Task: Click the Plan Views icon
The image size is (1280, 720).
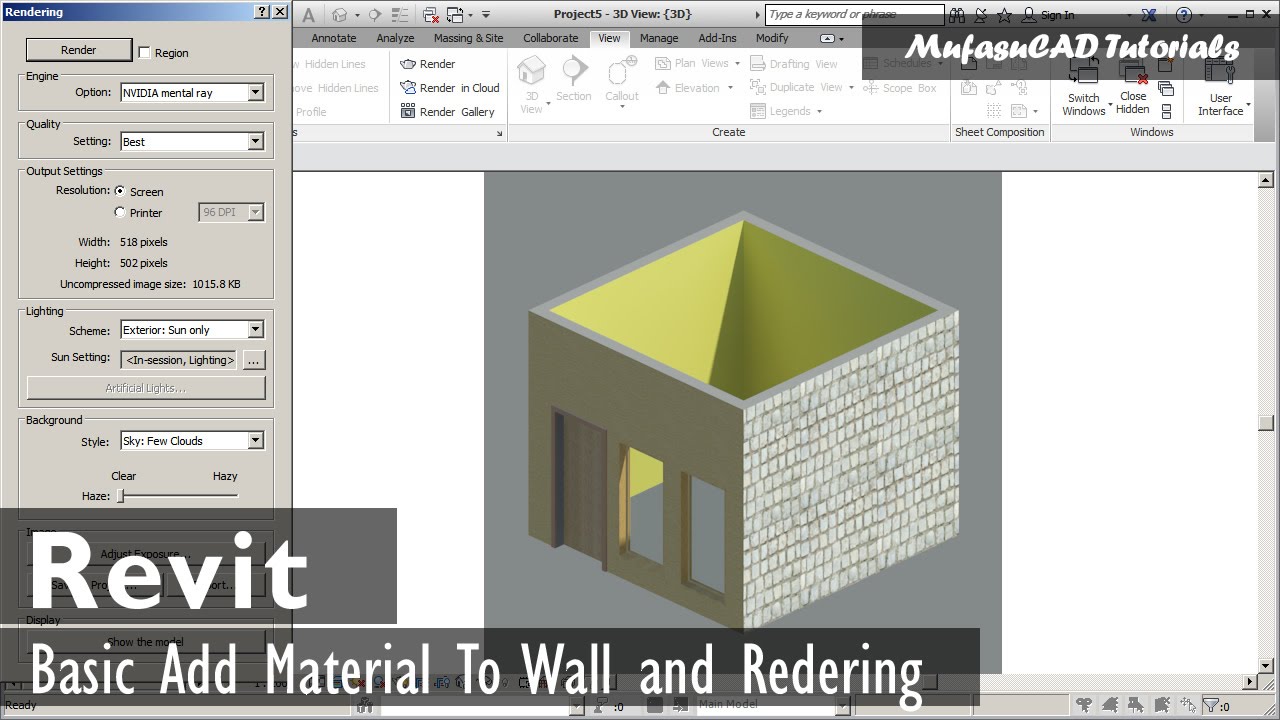Action: [x=662, y=63]
